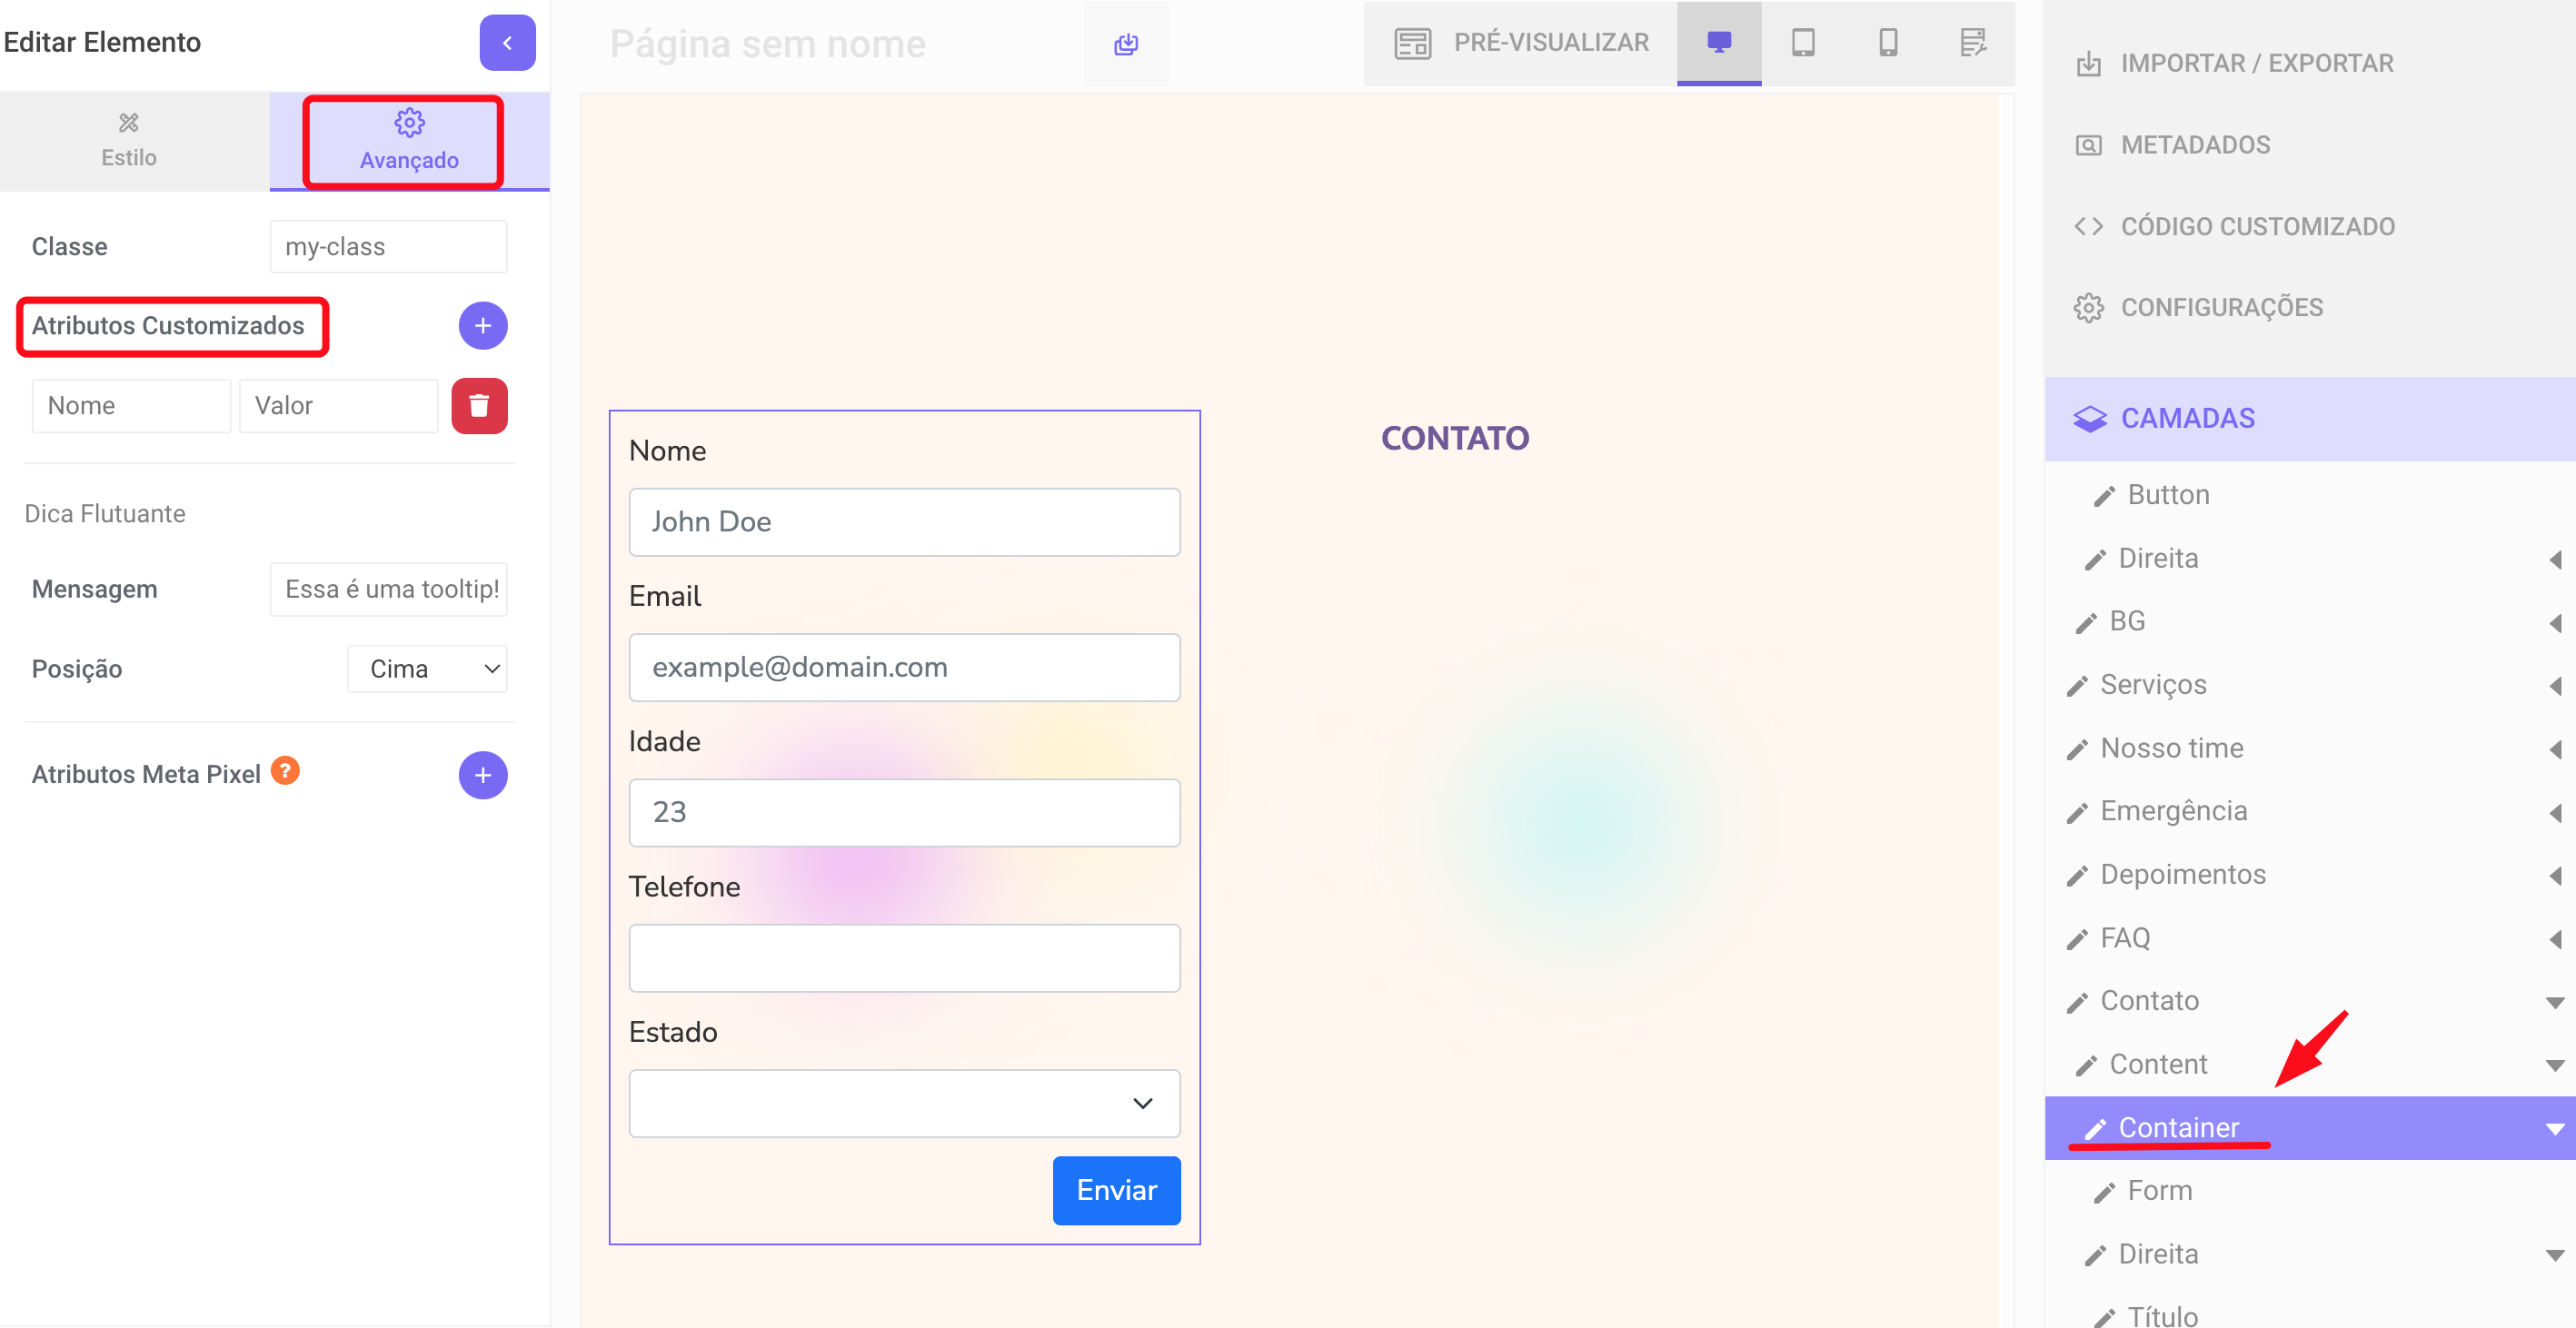
Task: Click the collapse panel arrow button
Action: (x=507, y=43)
